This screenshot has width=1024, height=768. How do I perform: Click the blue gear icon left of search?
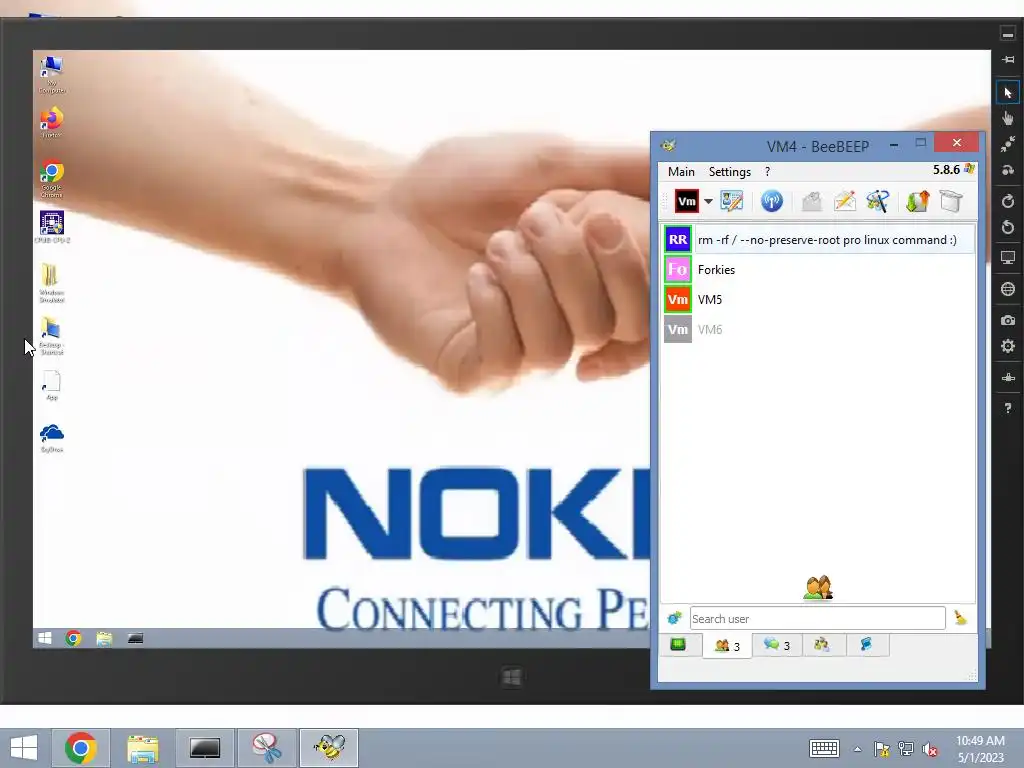675,618
